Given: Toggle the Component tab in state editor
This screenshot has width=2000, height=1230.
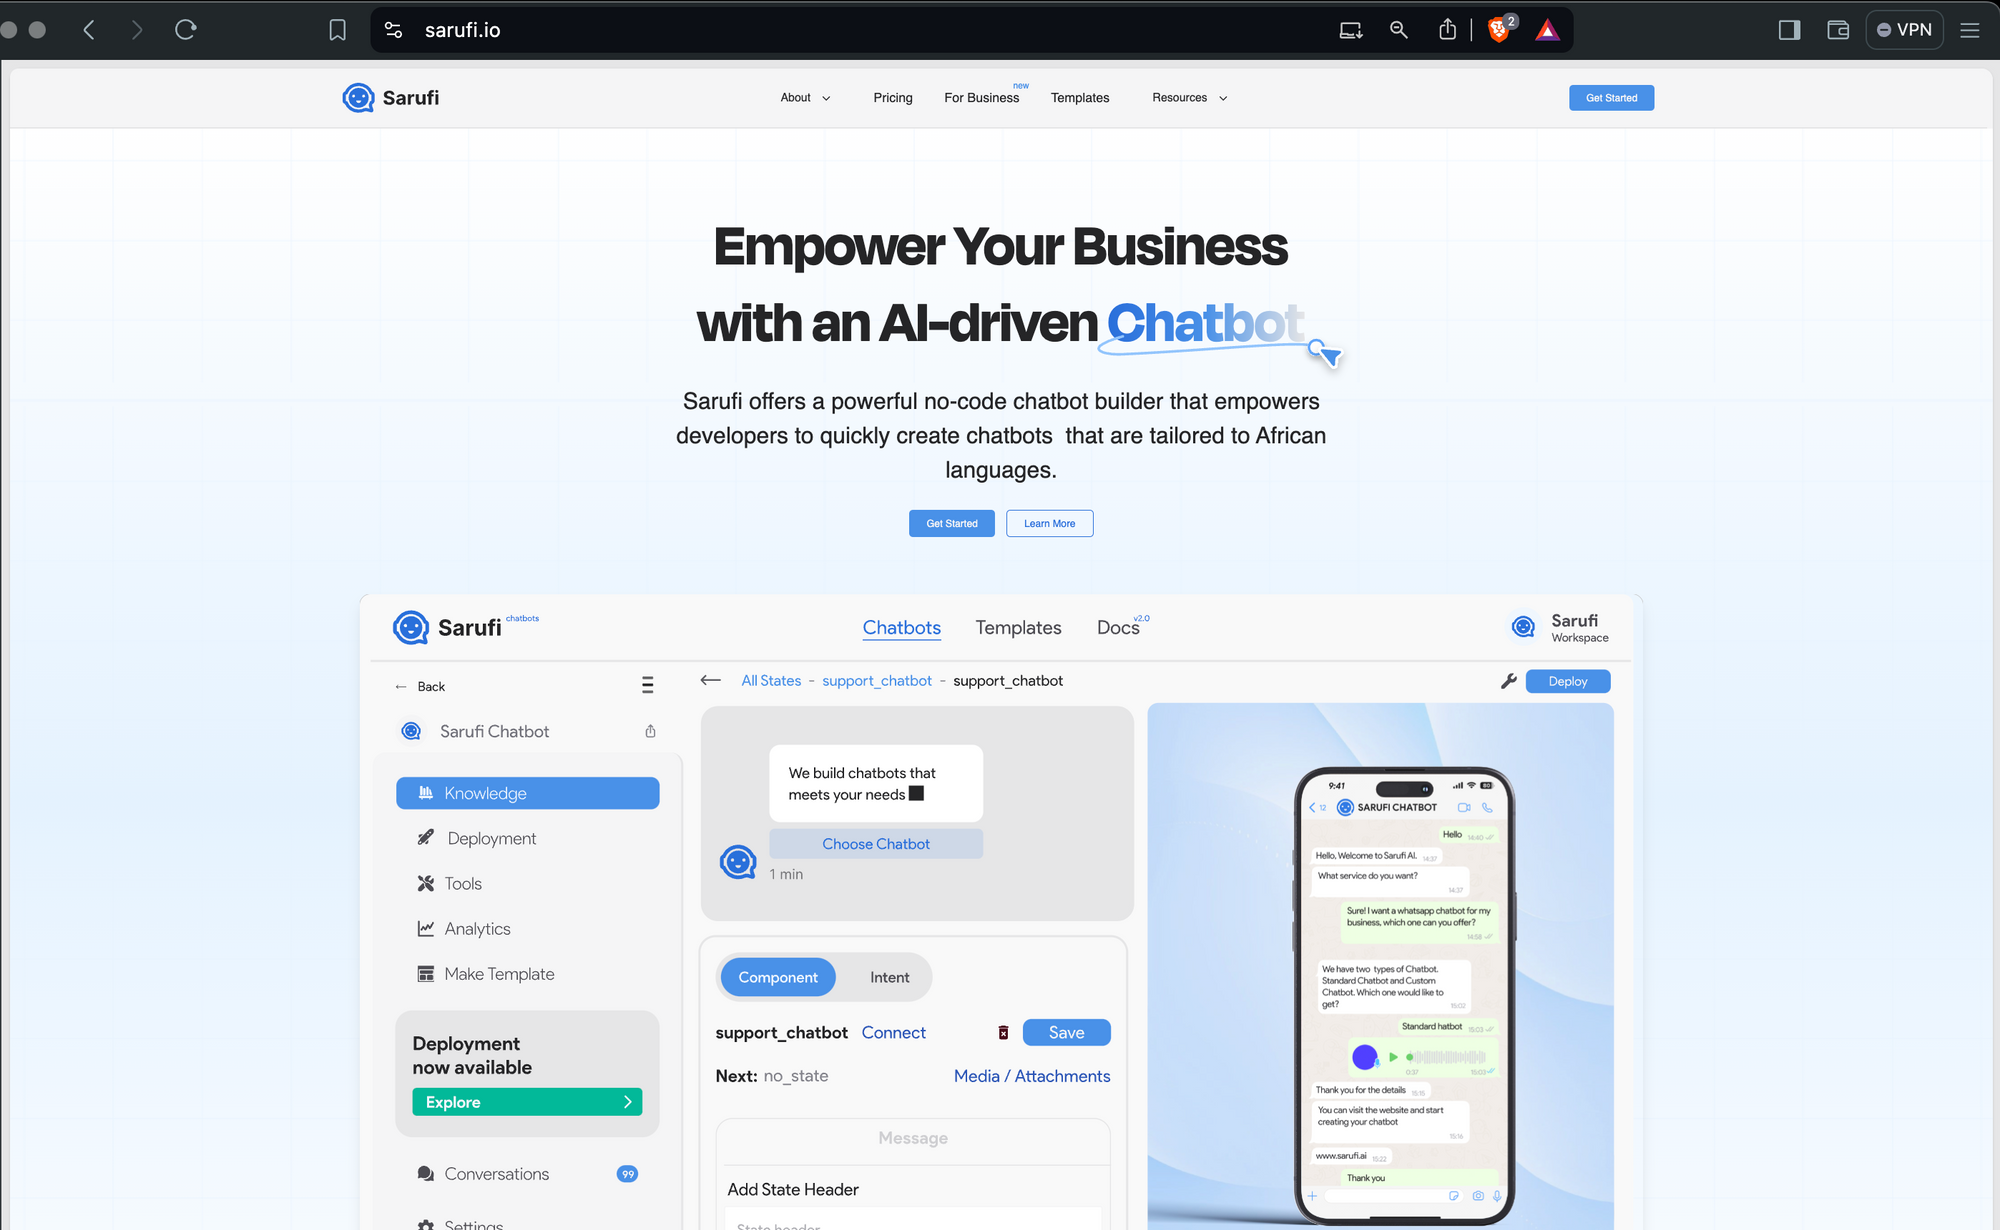Looking at the screenshot, I should [x=777, y=977].
